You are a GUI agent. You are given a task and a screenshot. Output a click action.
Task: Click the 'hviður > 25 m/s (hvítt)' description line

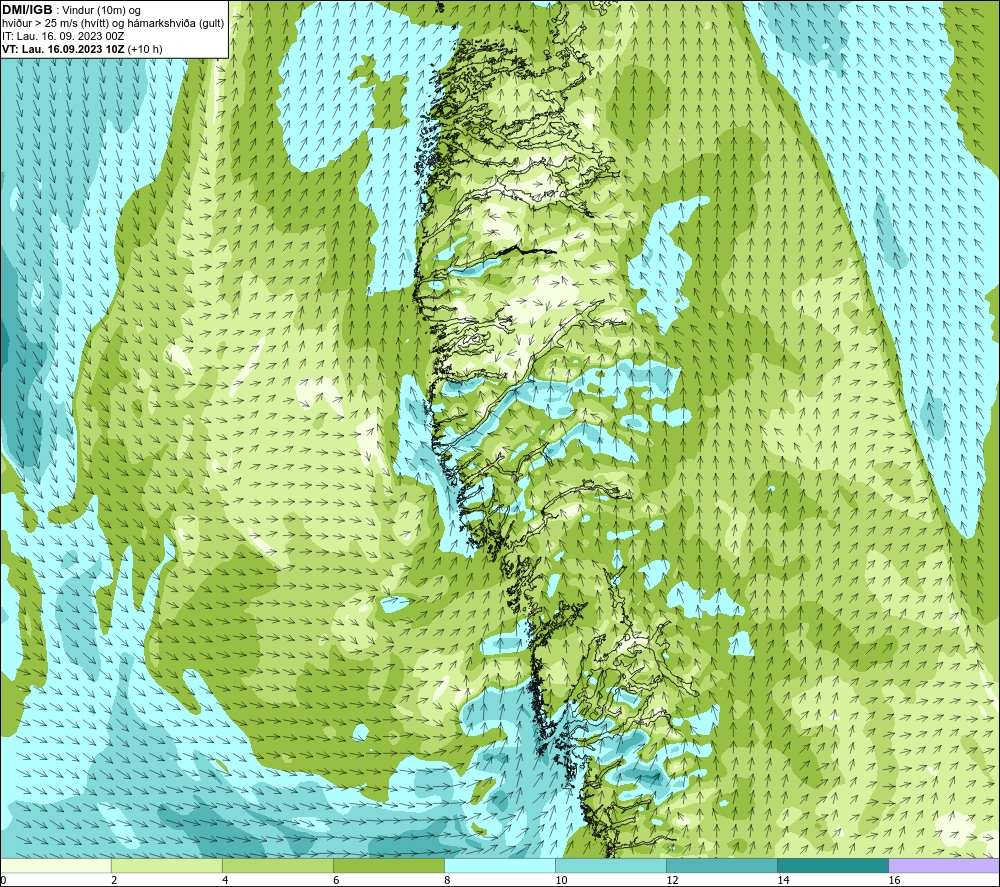pos(113,24)
